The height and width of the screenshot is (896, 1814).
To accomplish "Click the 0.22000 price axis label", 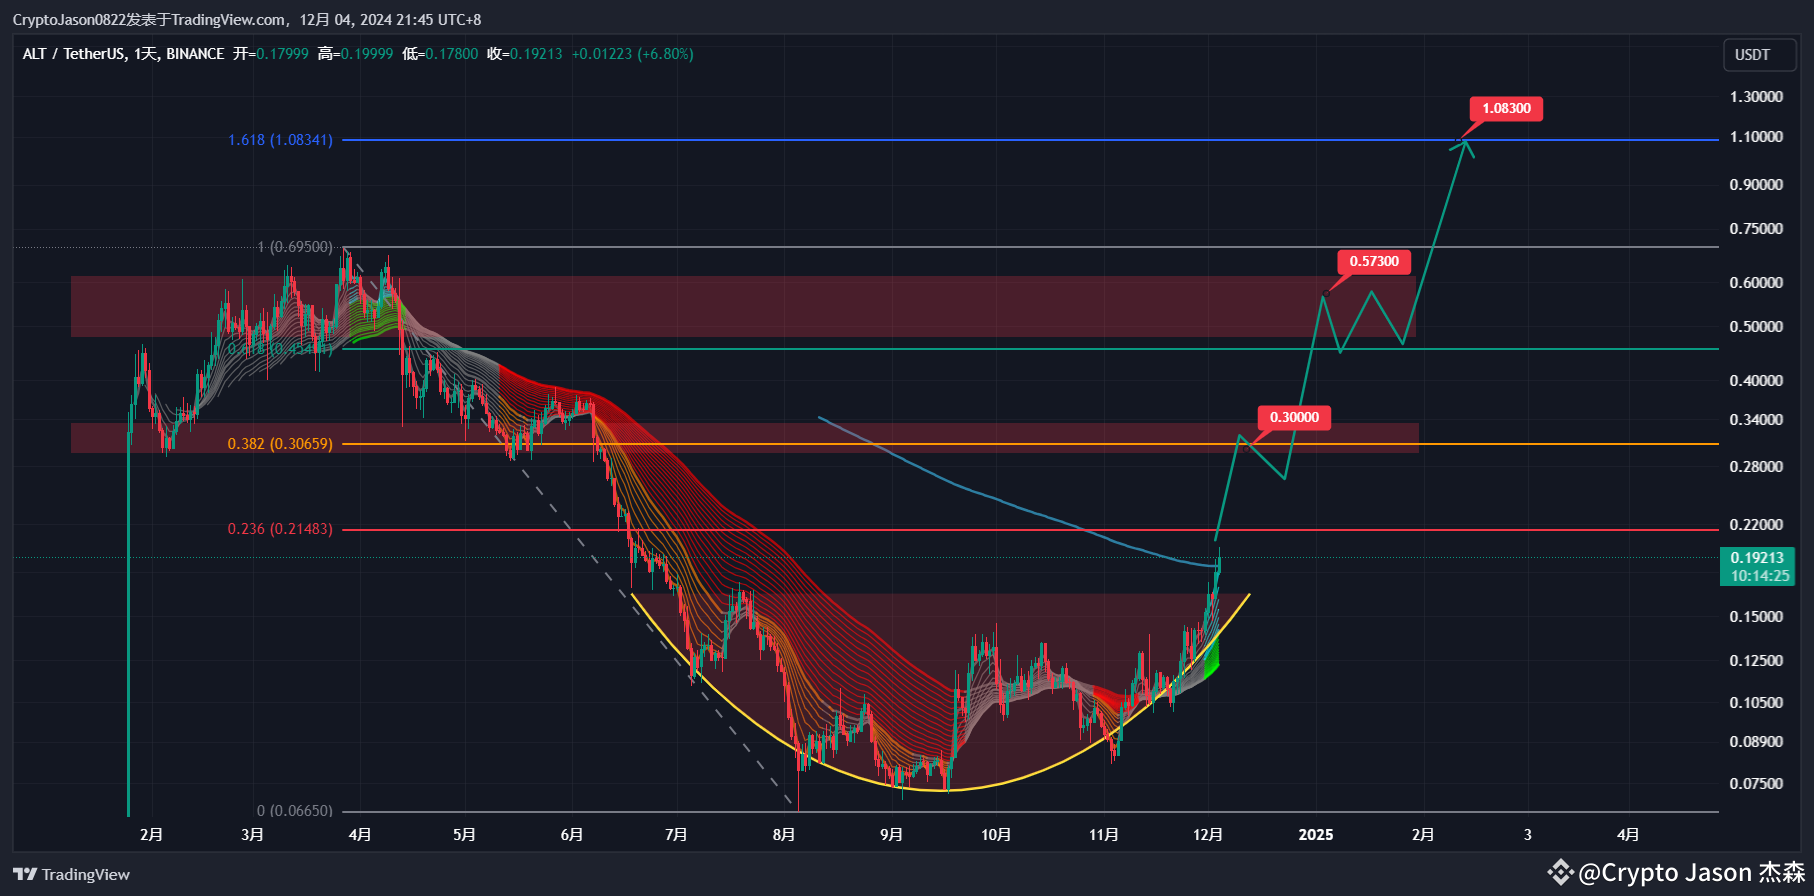I will [x=1756, y=525].
